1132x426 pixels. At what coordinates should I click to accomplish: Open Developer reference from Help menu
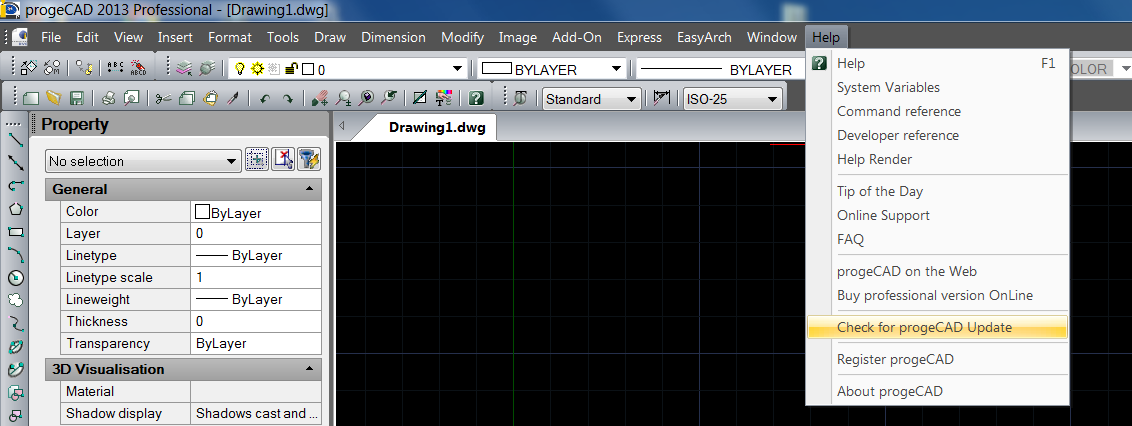pyautogui.click(x=898, y=135)
